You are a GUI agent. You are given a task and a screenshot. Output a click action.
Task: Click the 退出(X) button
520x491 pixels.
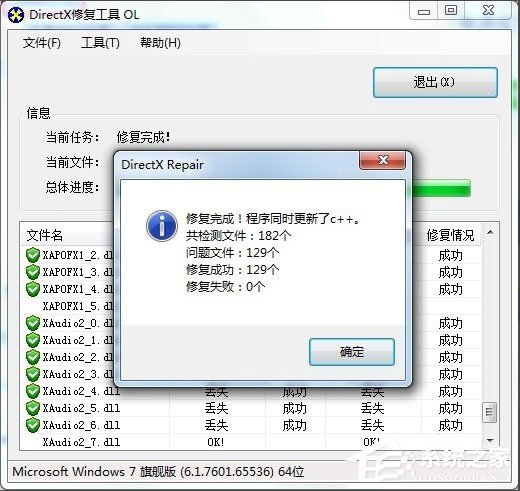pyautogui.click(x=435, y=82)
